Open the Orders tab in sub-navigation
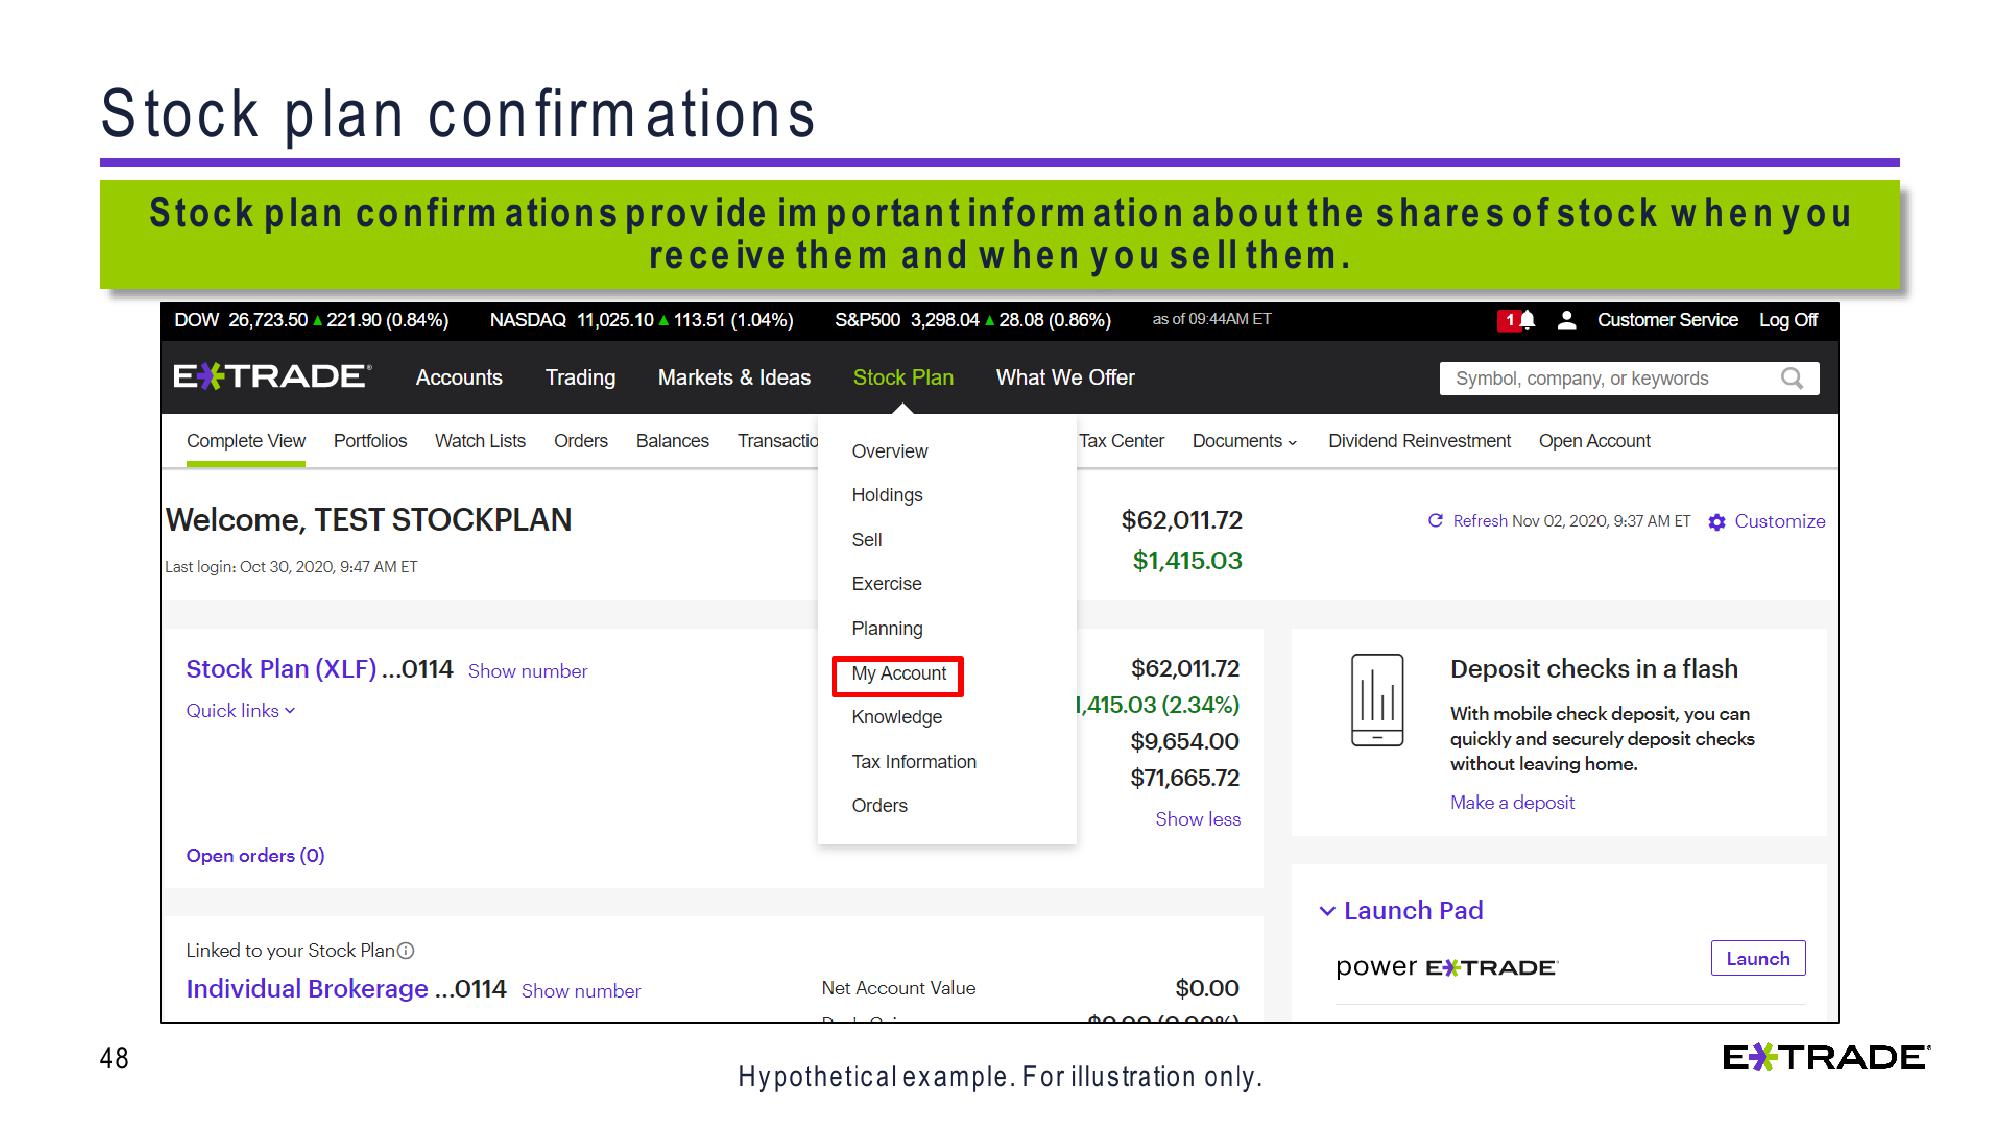The image size is (2000, 1124). (581, 441)
